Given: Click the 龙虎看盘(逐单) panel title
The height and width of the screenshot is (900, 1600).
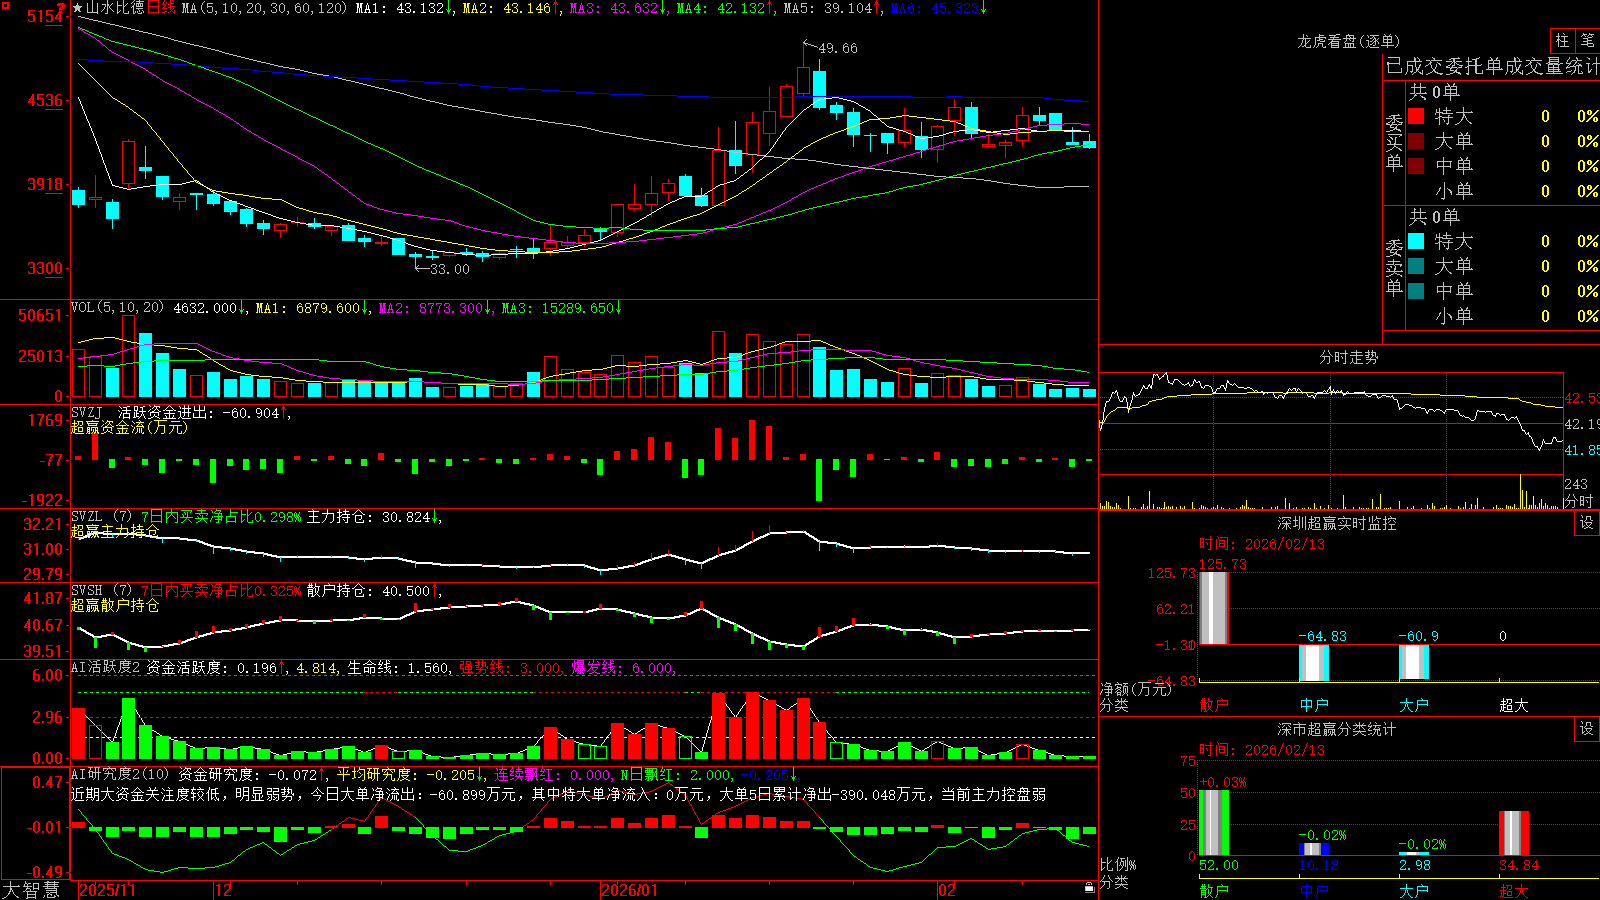Looking at the screenshot, I should coord(1348,41).
